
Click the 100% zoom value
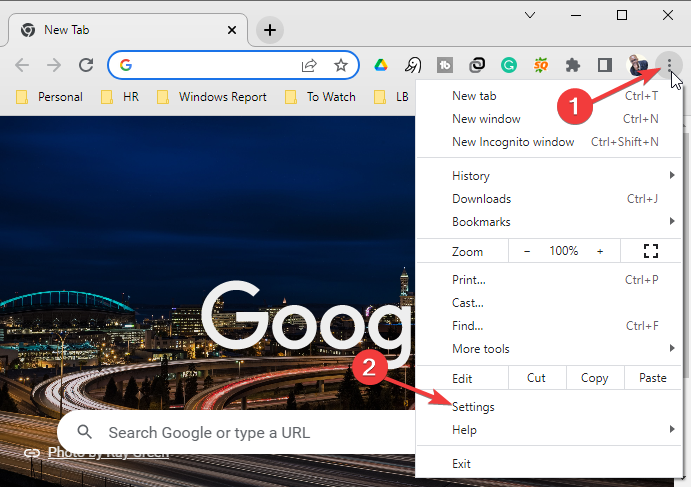point(564,251)
